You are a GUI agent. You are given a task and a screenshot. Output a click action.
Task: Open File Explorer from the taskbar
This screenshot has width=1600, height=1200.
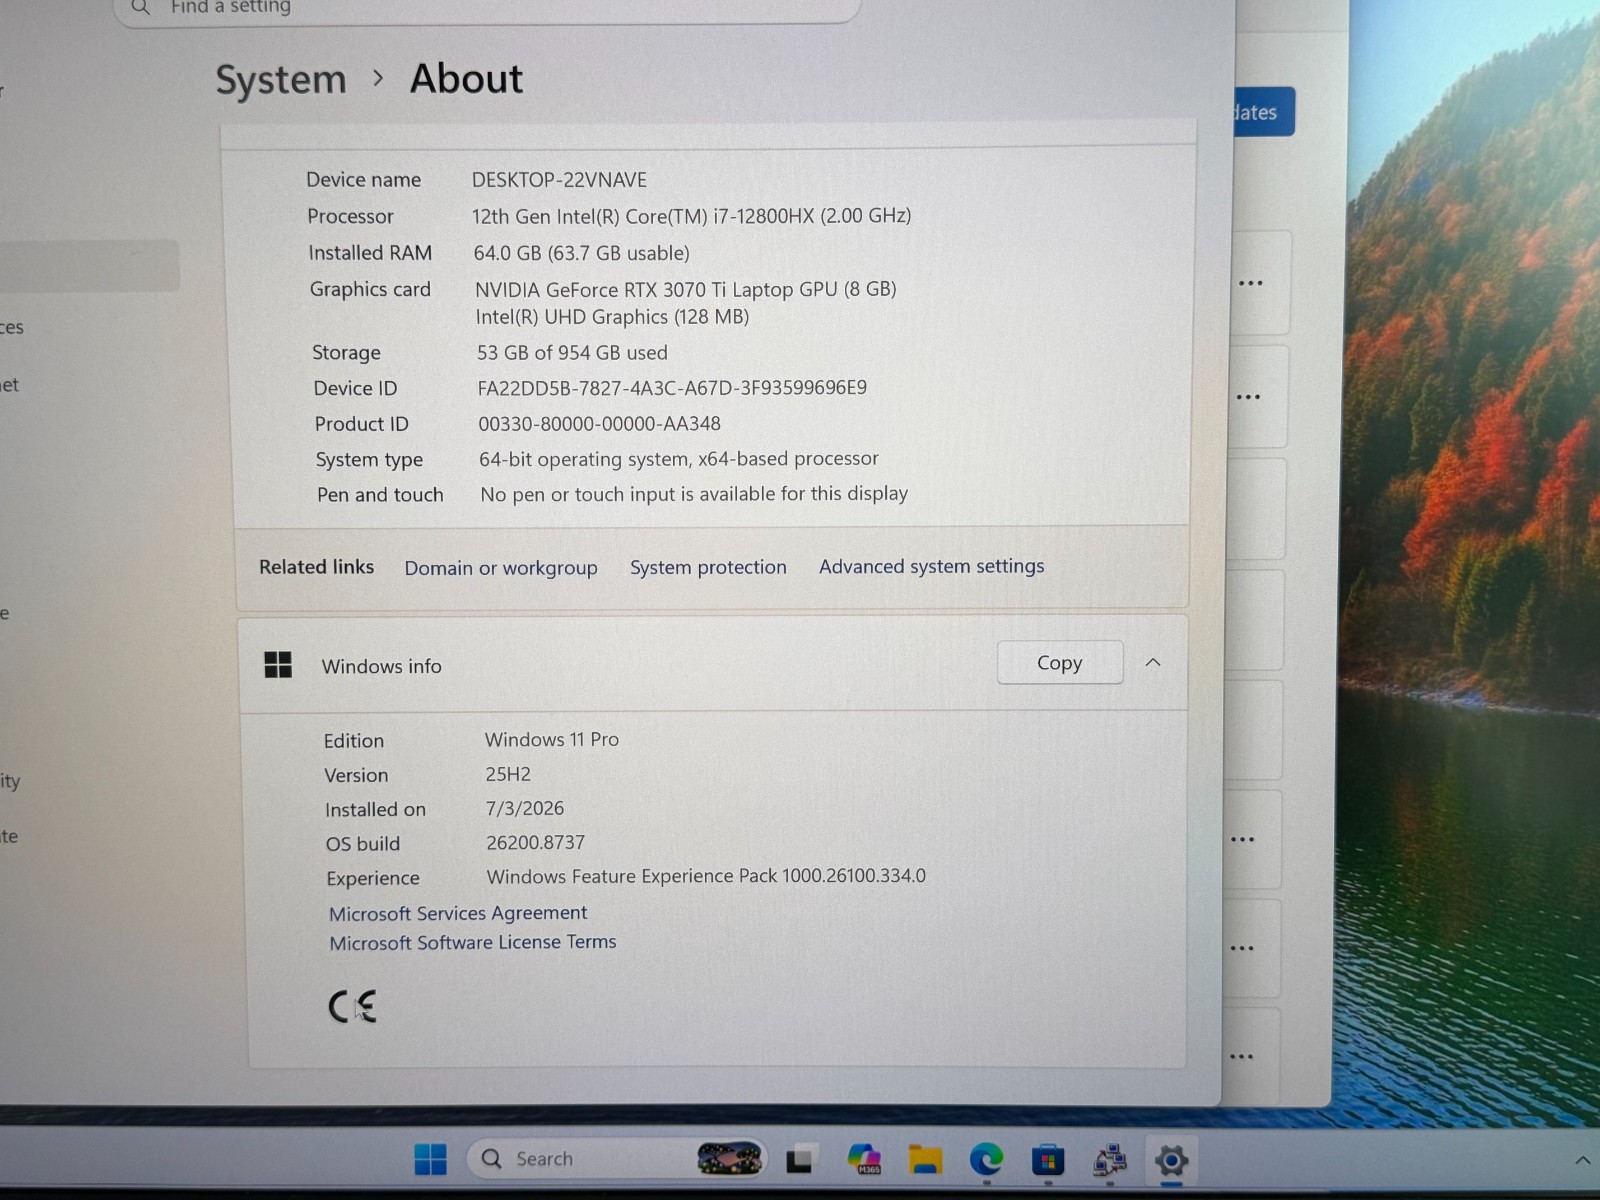[x=925, y=1160]
